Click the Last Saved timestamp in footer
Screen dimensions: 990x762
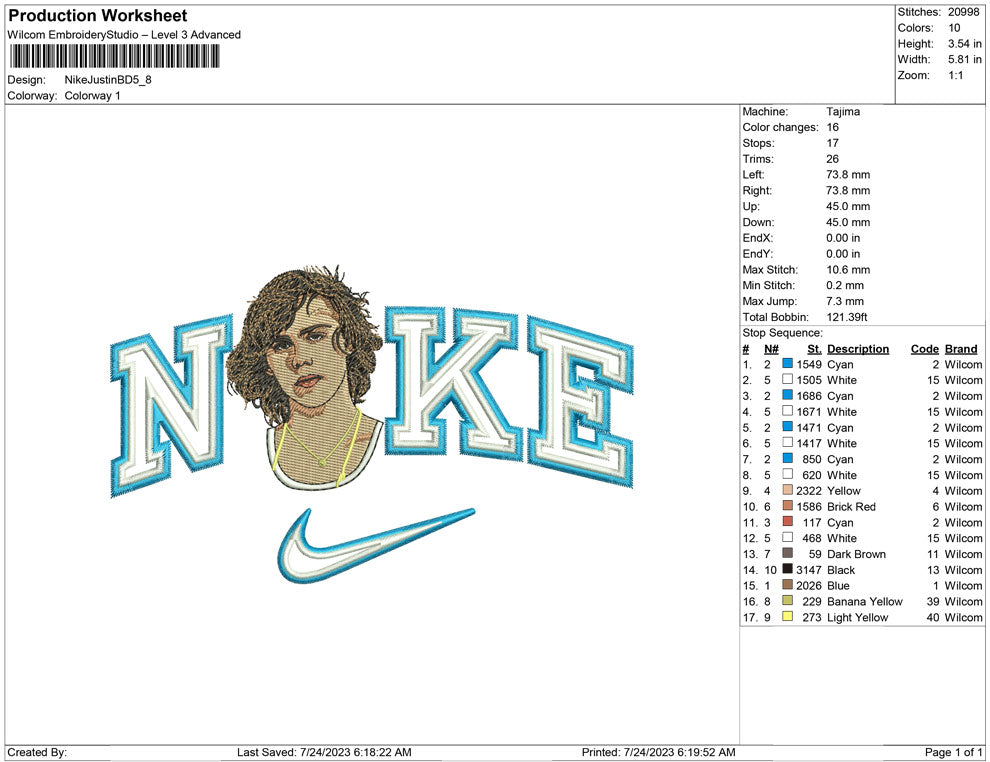pyautogui.click(x=324, y=752)
